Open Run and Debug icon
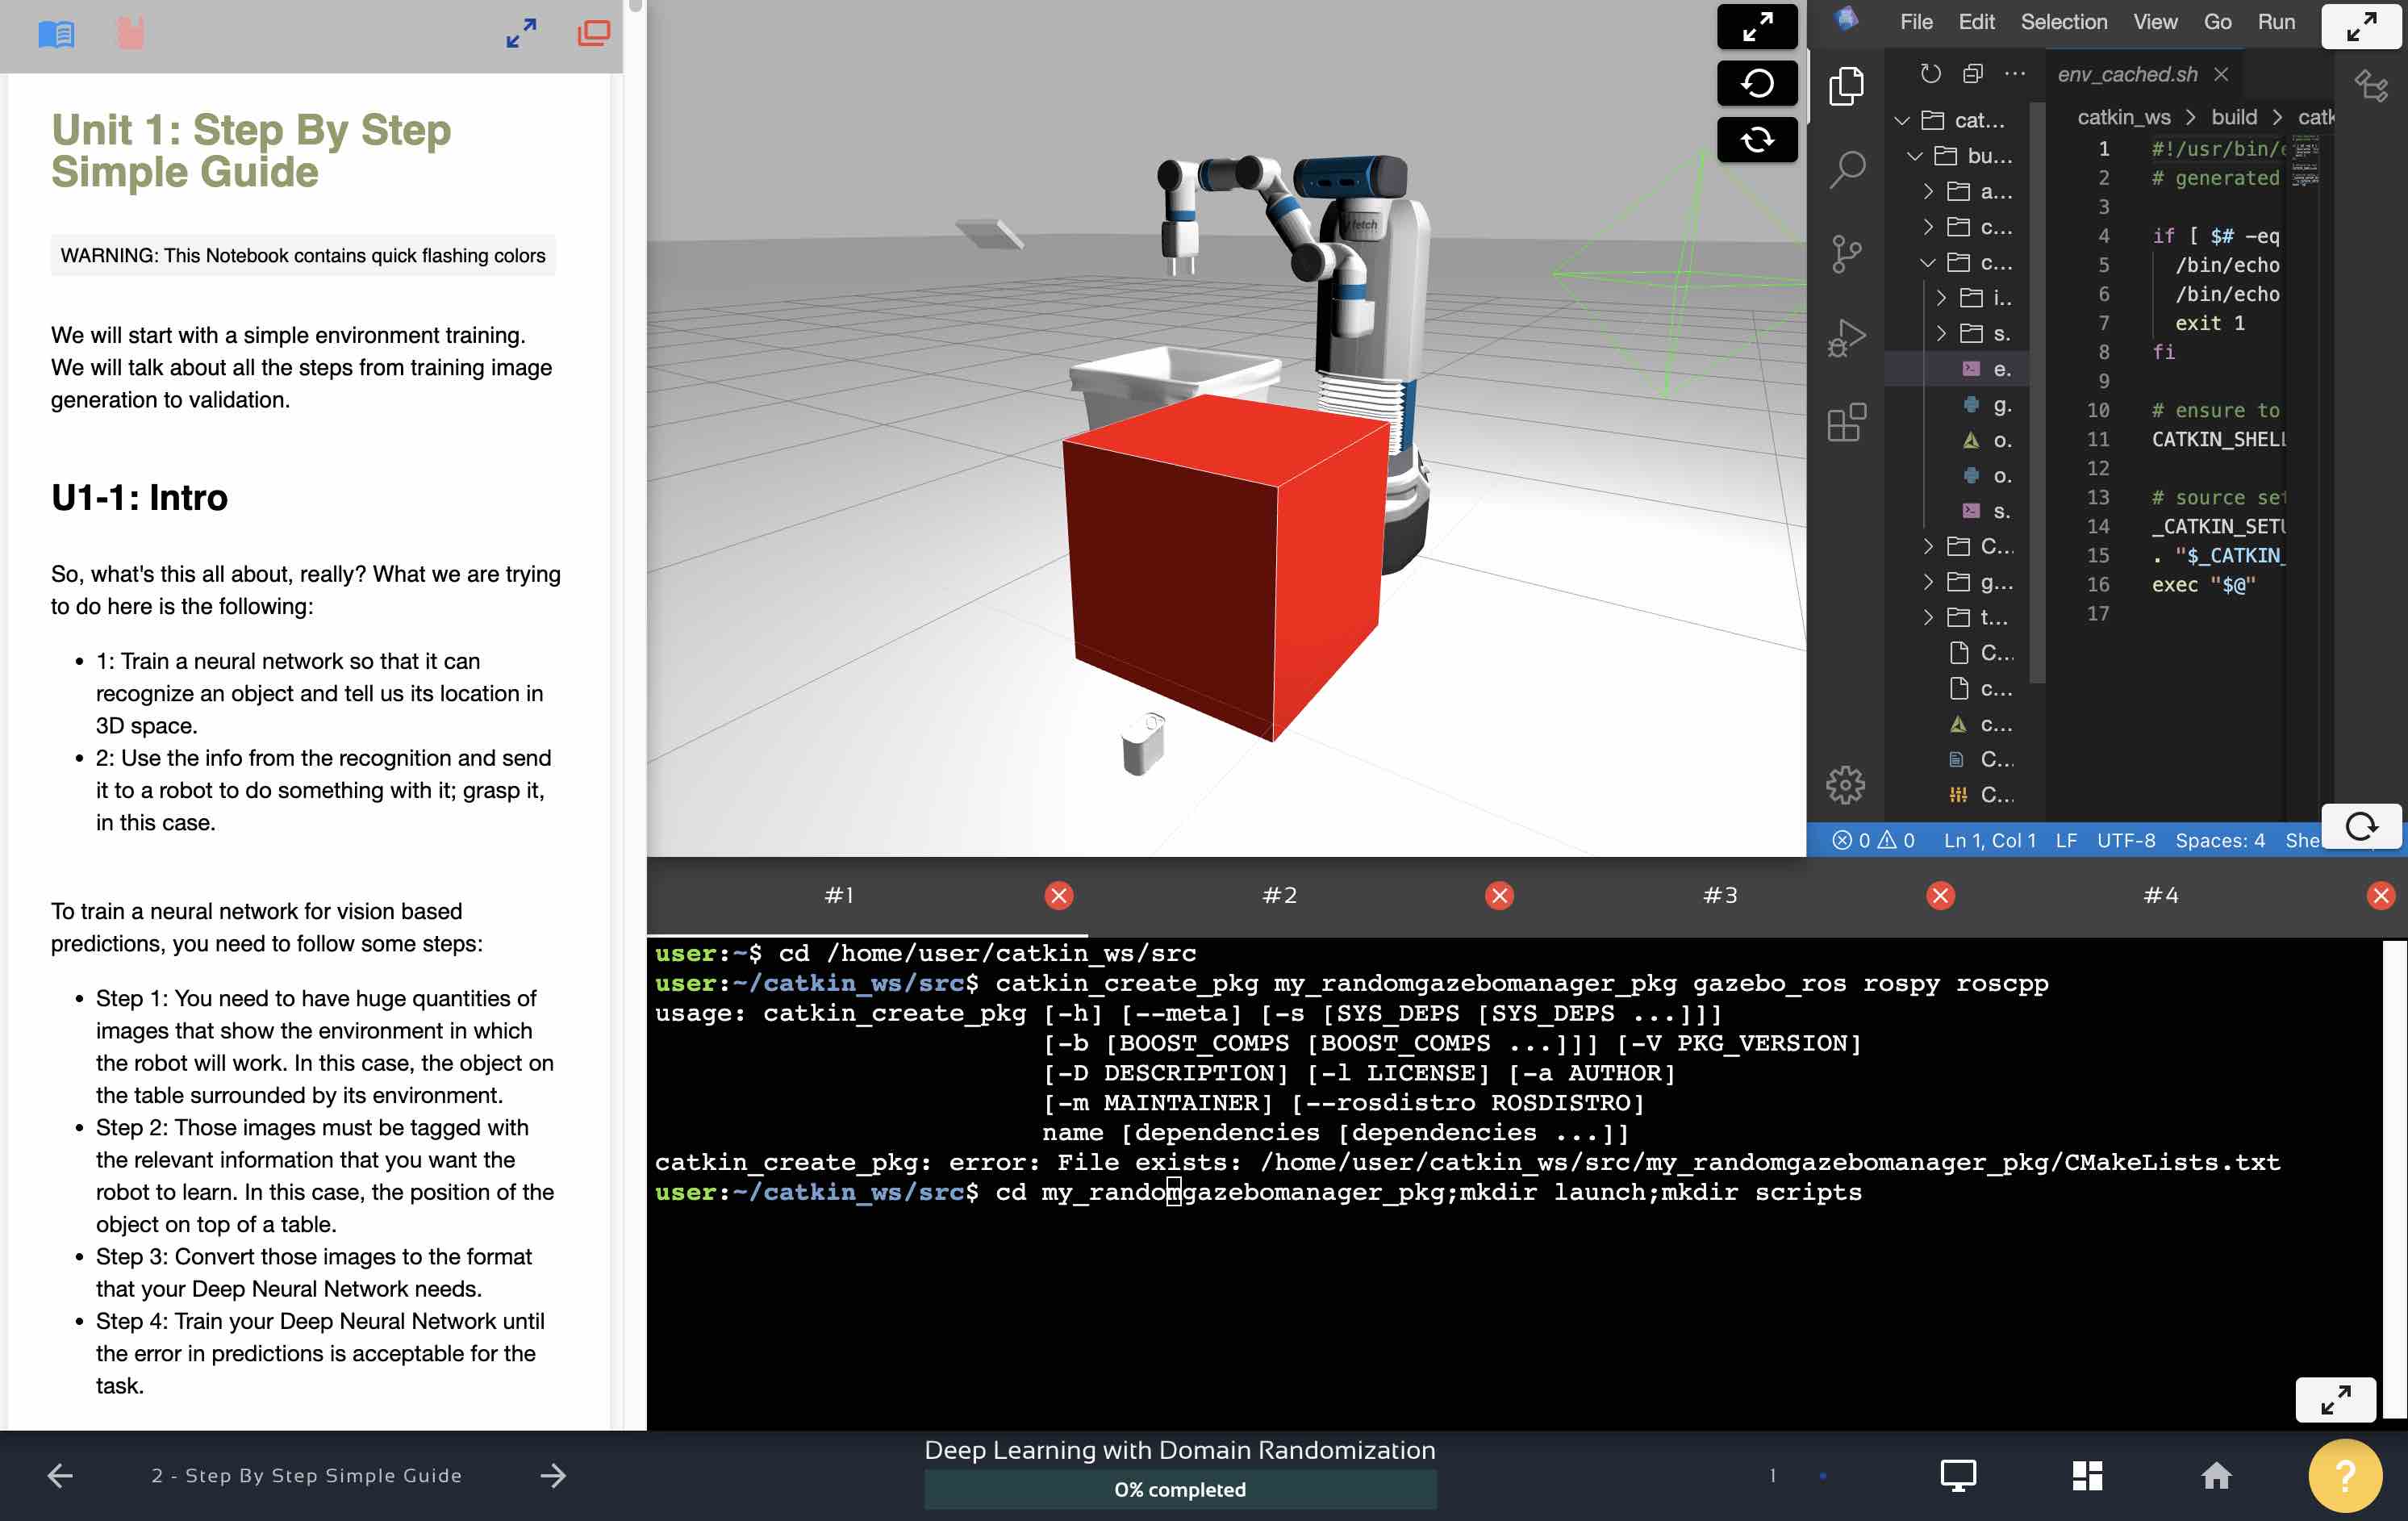 [1846, 338]
